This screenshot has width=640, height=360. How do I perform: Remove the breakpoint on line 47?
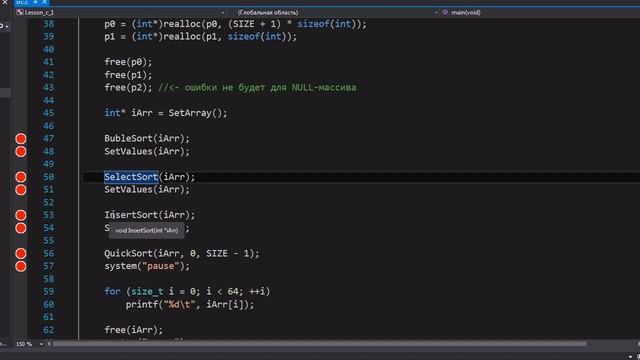tap(21, 139)
